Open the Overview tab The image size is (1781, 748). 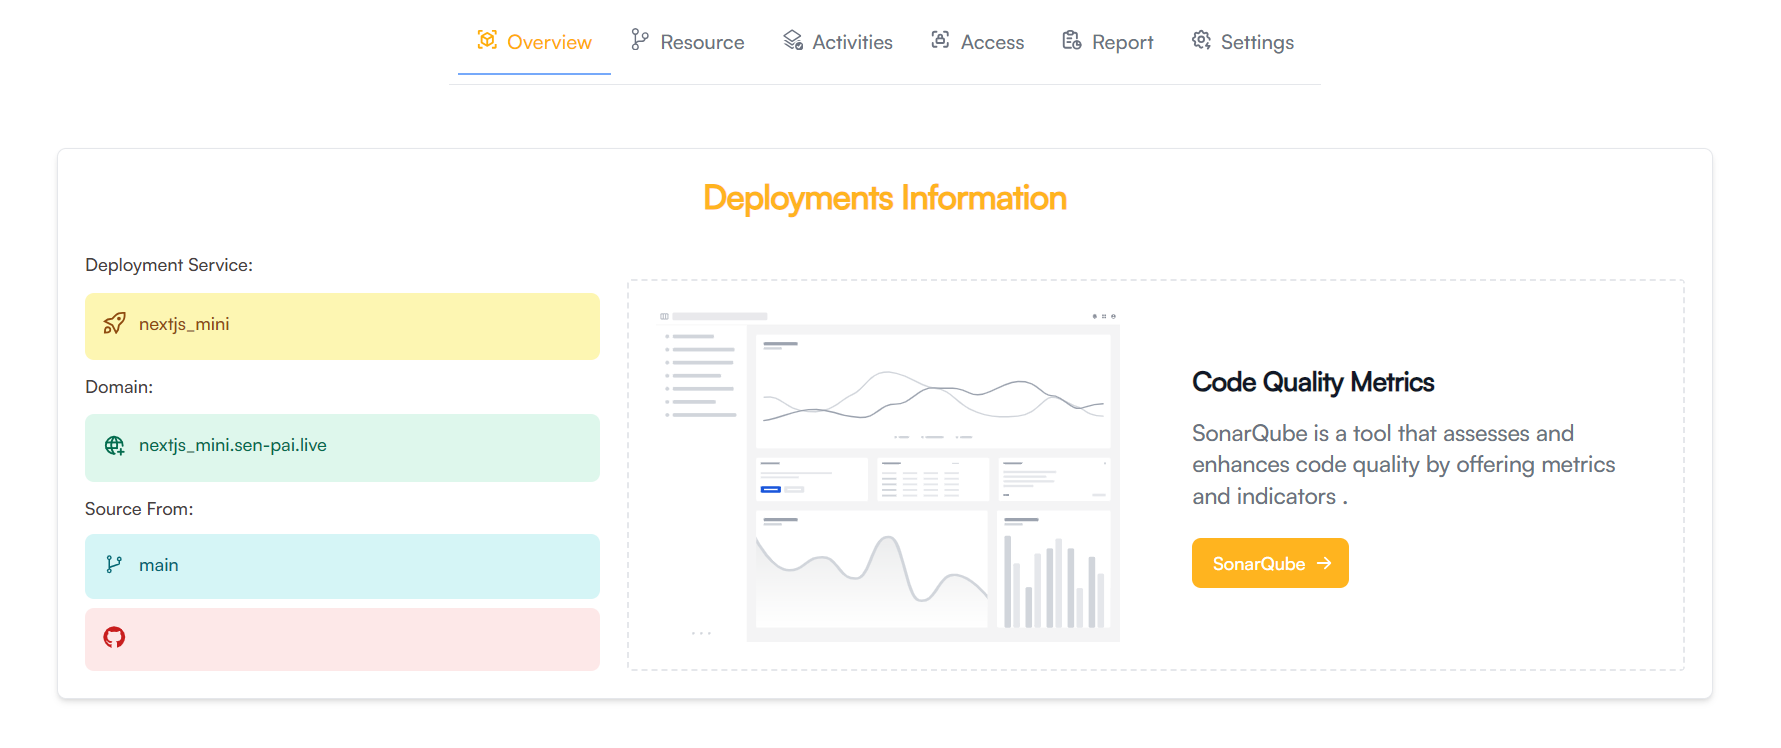tap(534, 42)
